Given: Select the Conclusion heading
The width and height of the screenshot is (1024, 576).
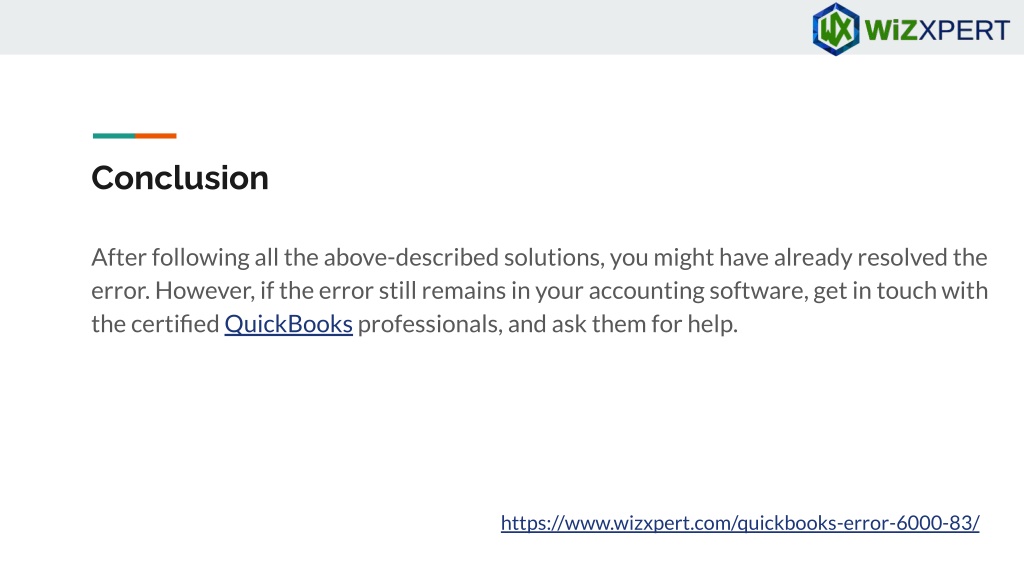Looking at the screenshot, I should pyautogui.click(x=180, y=178).
